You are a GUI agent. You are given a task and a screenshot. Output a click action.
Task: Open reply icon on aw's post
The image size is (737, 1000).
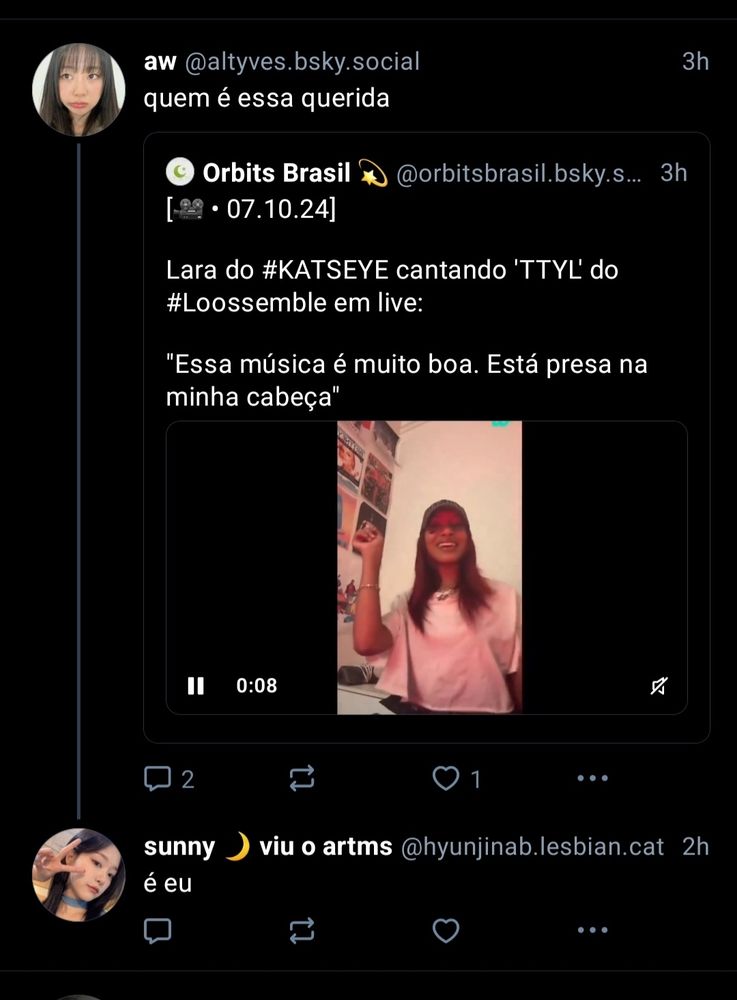(157, 778)
